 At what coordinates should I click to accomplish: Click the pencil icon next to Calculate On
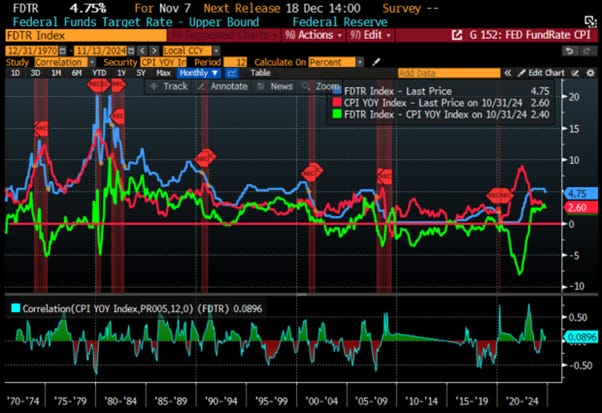[376, 62]
